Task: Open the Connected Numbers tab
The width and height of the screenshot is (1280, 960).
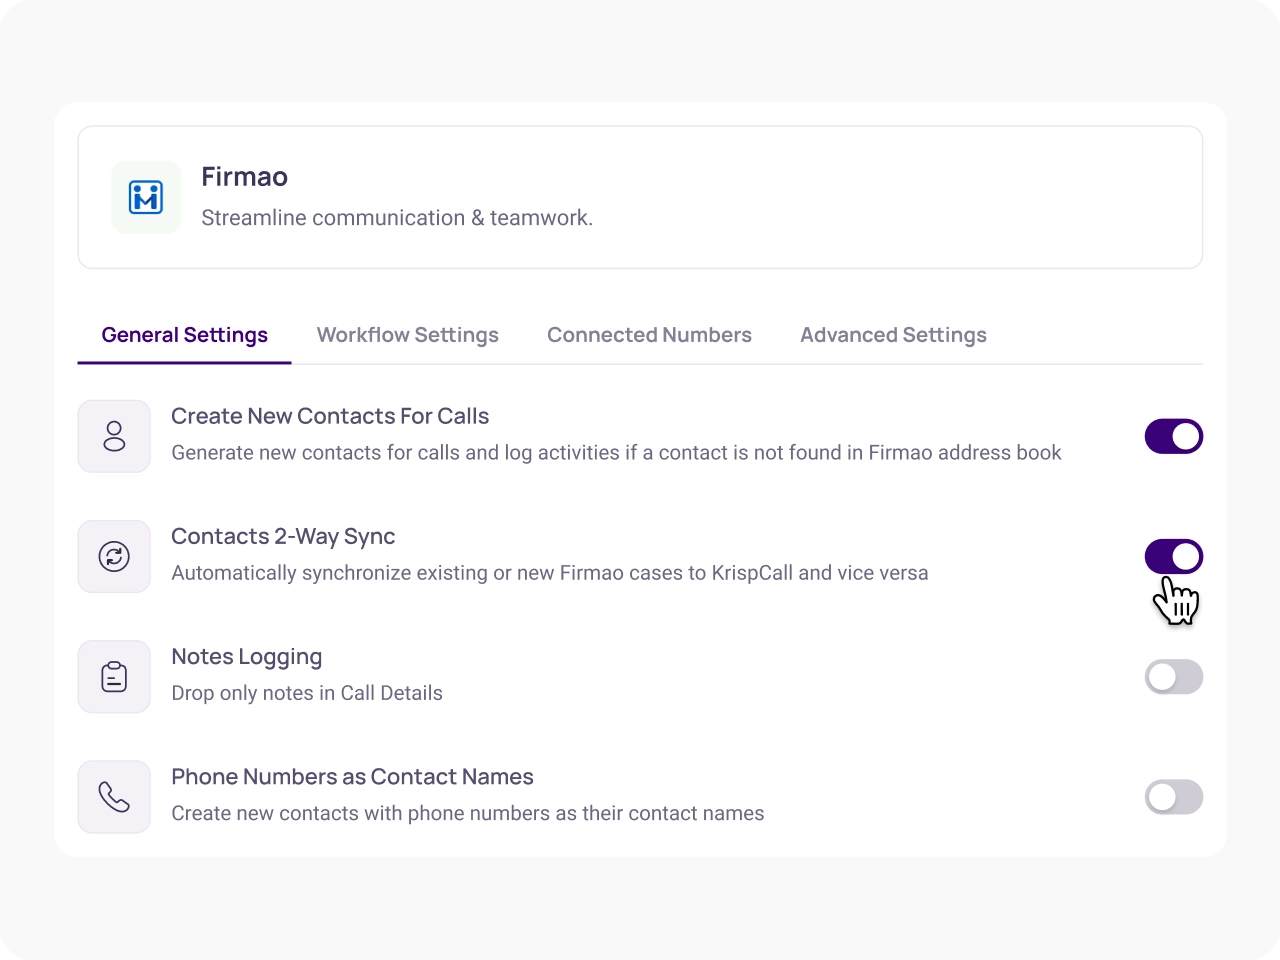Action: (649, 335)
